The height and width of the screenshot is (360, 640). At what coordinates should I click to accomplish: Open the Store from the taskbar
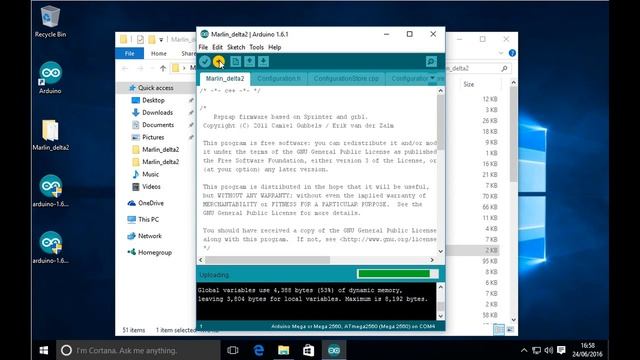click(x=309, y=350)
